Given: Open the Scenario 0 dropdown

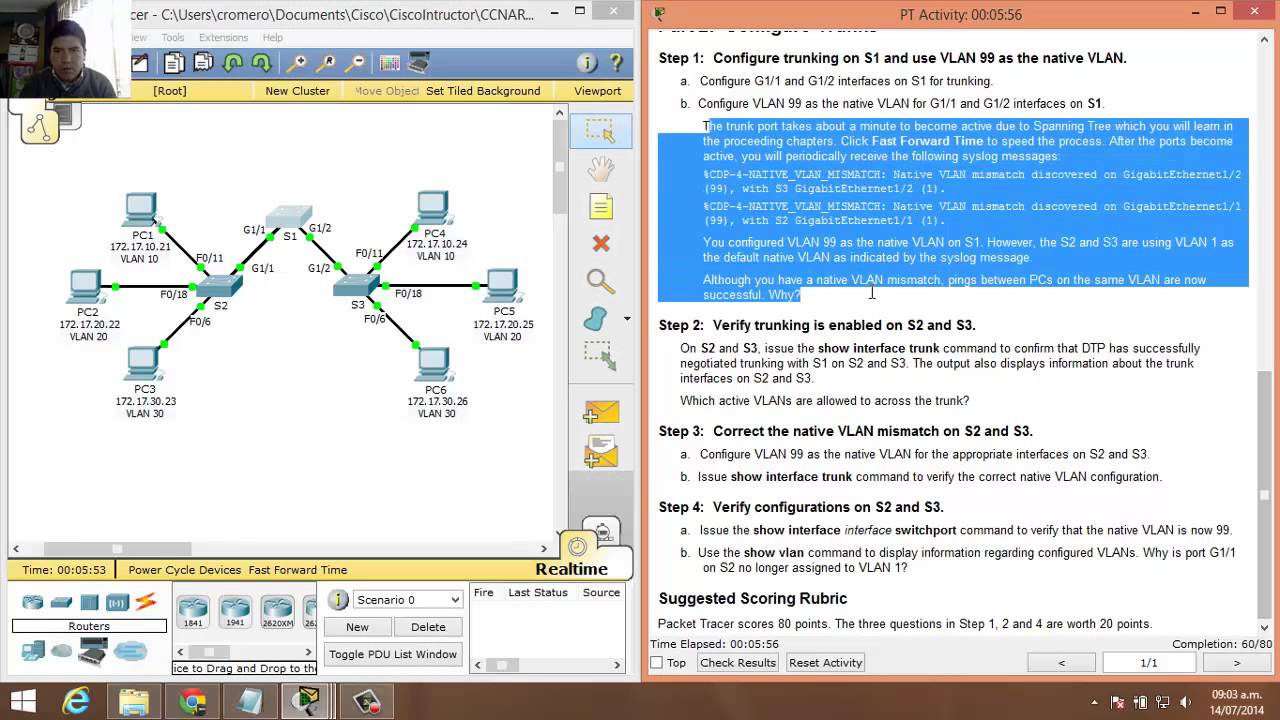Looking at the screenshot, I should pos(407,600).
